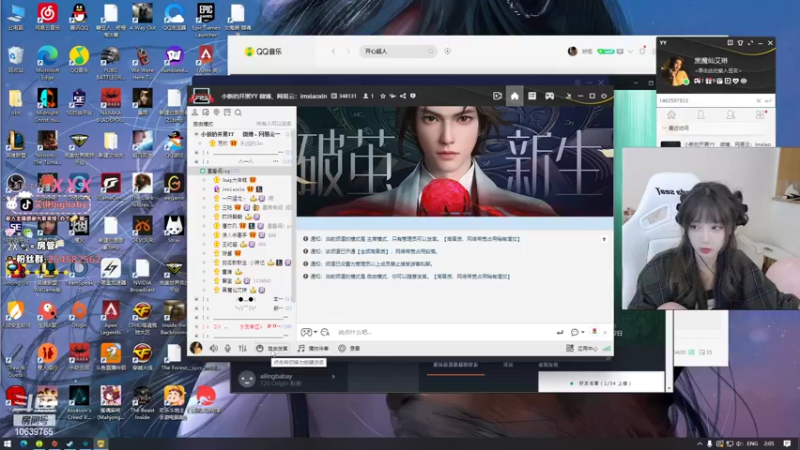Image resolution: width=800 pixels, height=450 pixels.
Task: Open the skin icon in YY title bar
Action: 740,43
